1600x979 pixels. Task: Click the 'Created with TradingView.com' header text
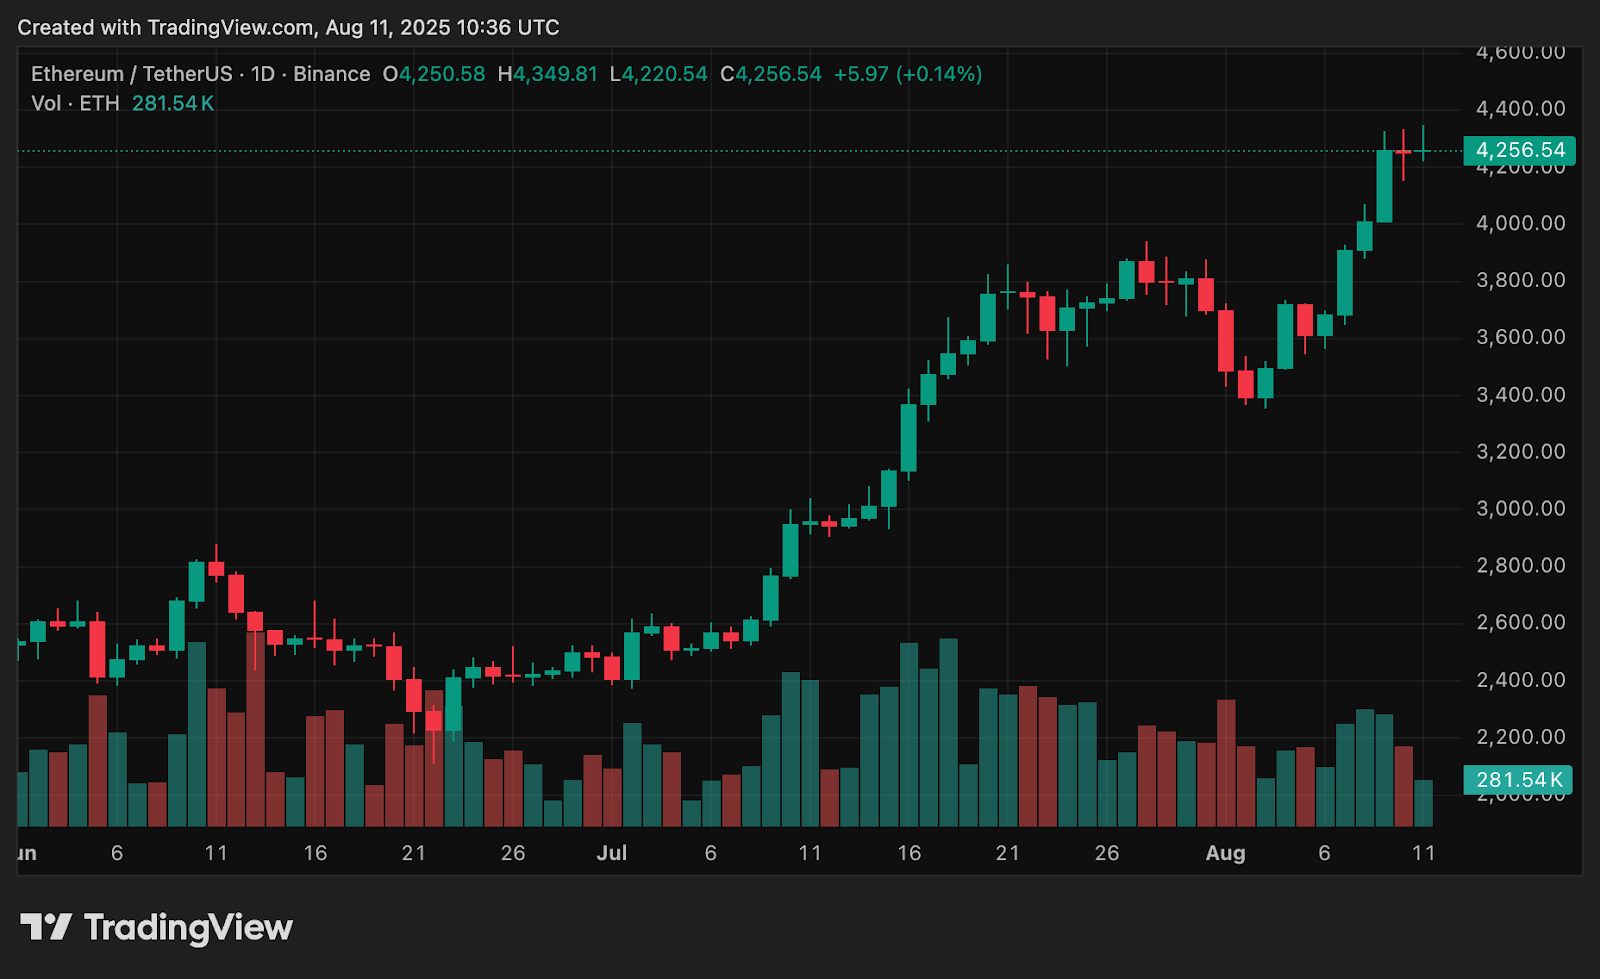coord(288,27)
